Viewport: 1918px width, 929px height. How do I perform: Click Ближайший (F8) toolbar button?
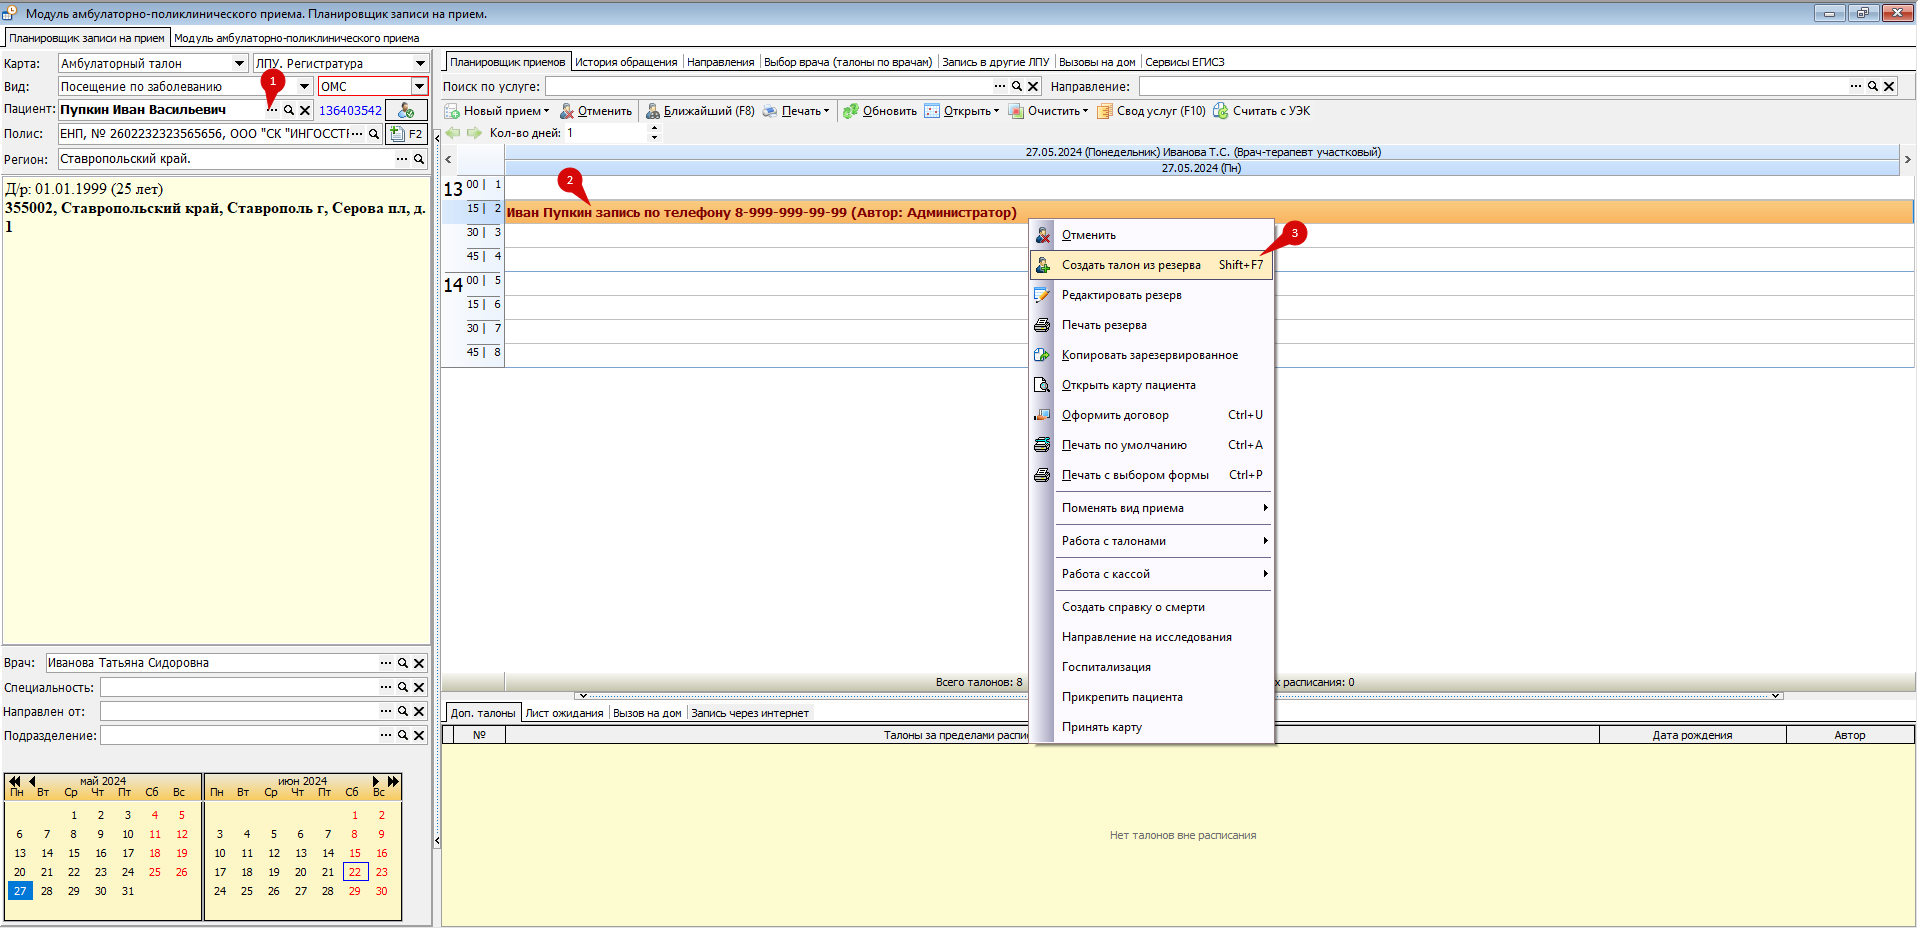[700, 111]
